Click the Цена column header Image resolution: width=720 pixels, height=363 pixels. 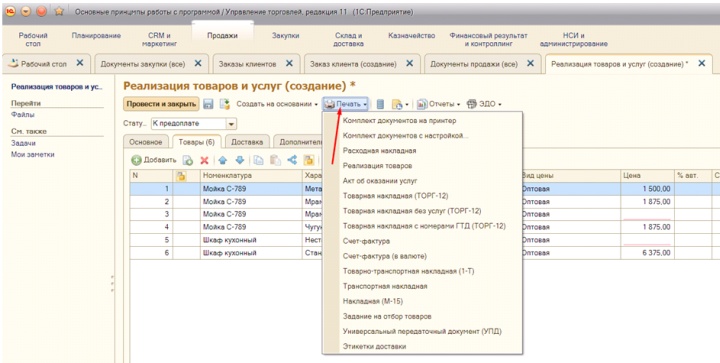click(647, 176)
